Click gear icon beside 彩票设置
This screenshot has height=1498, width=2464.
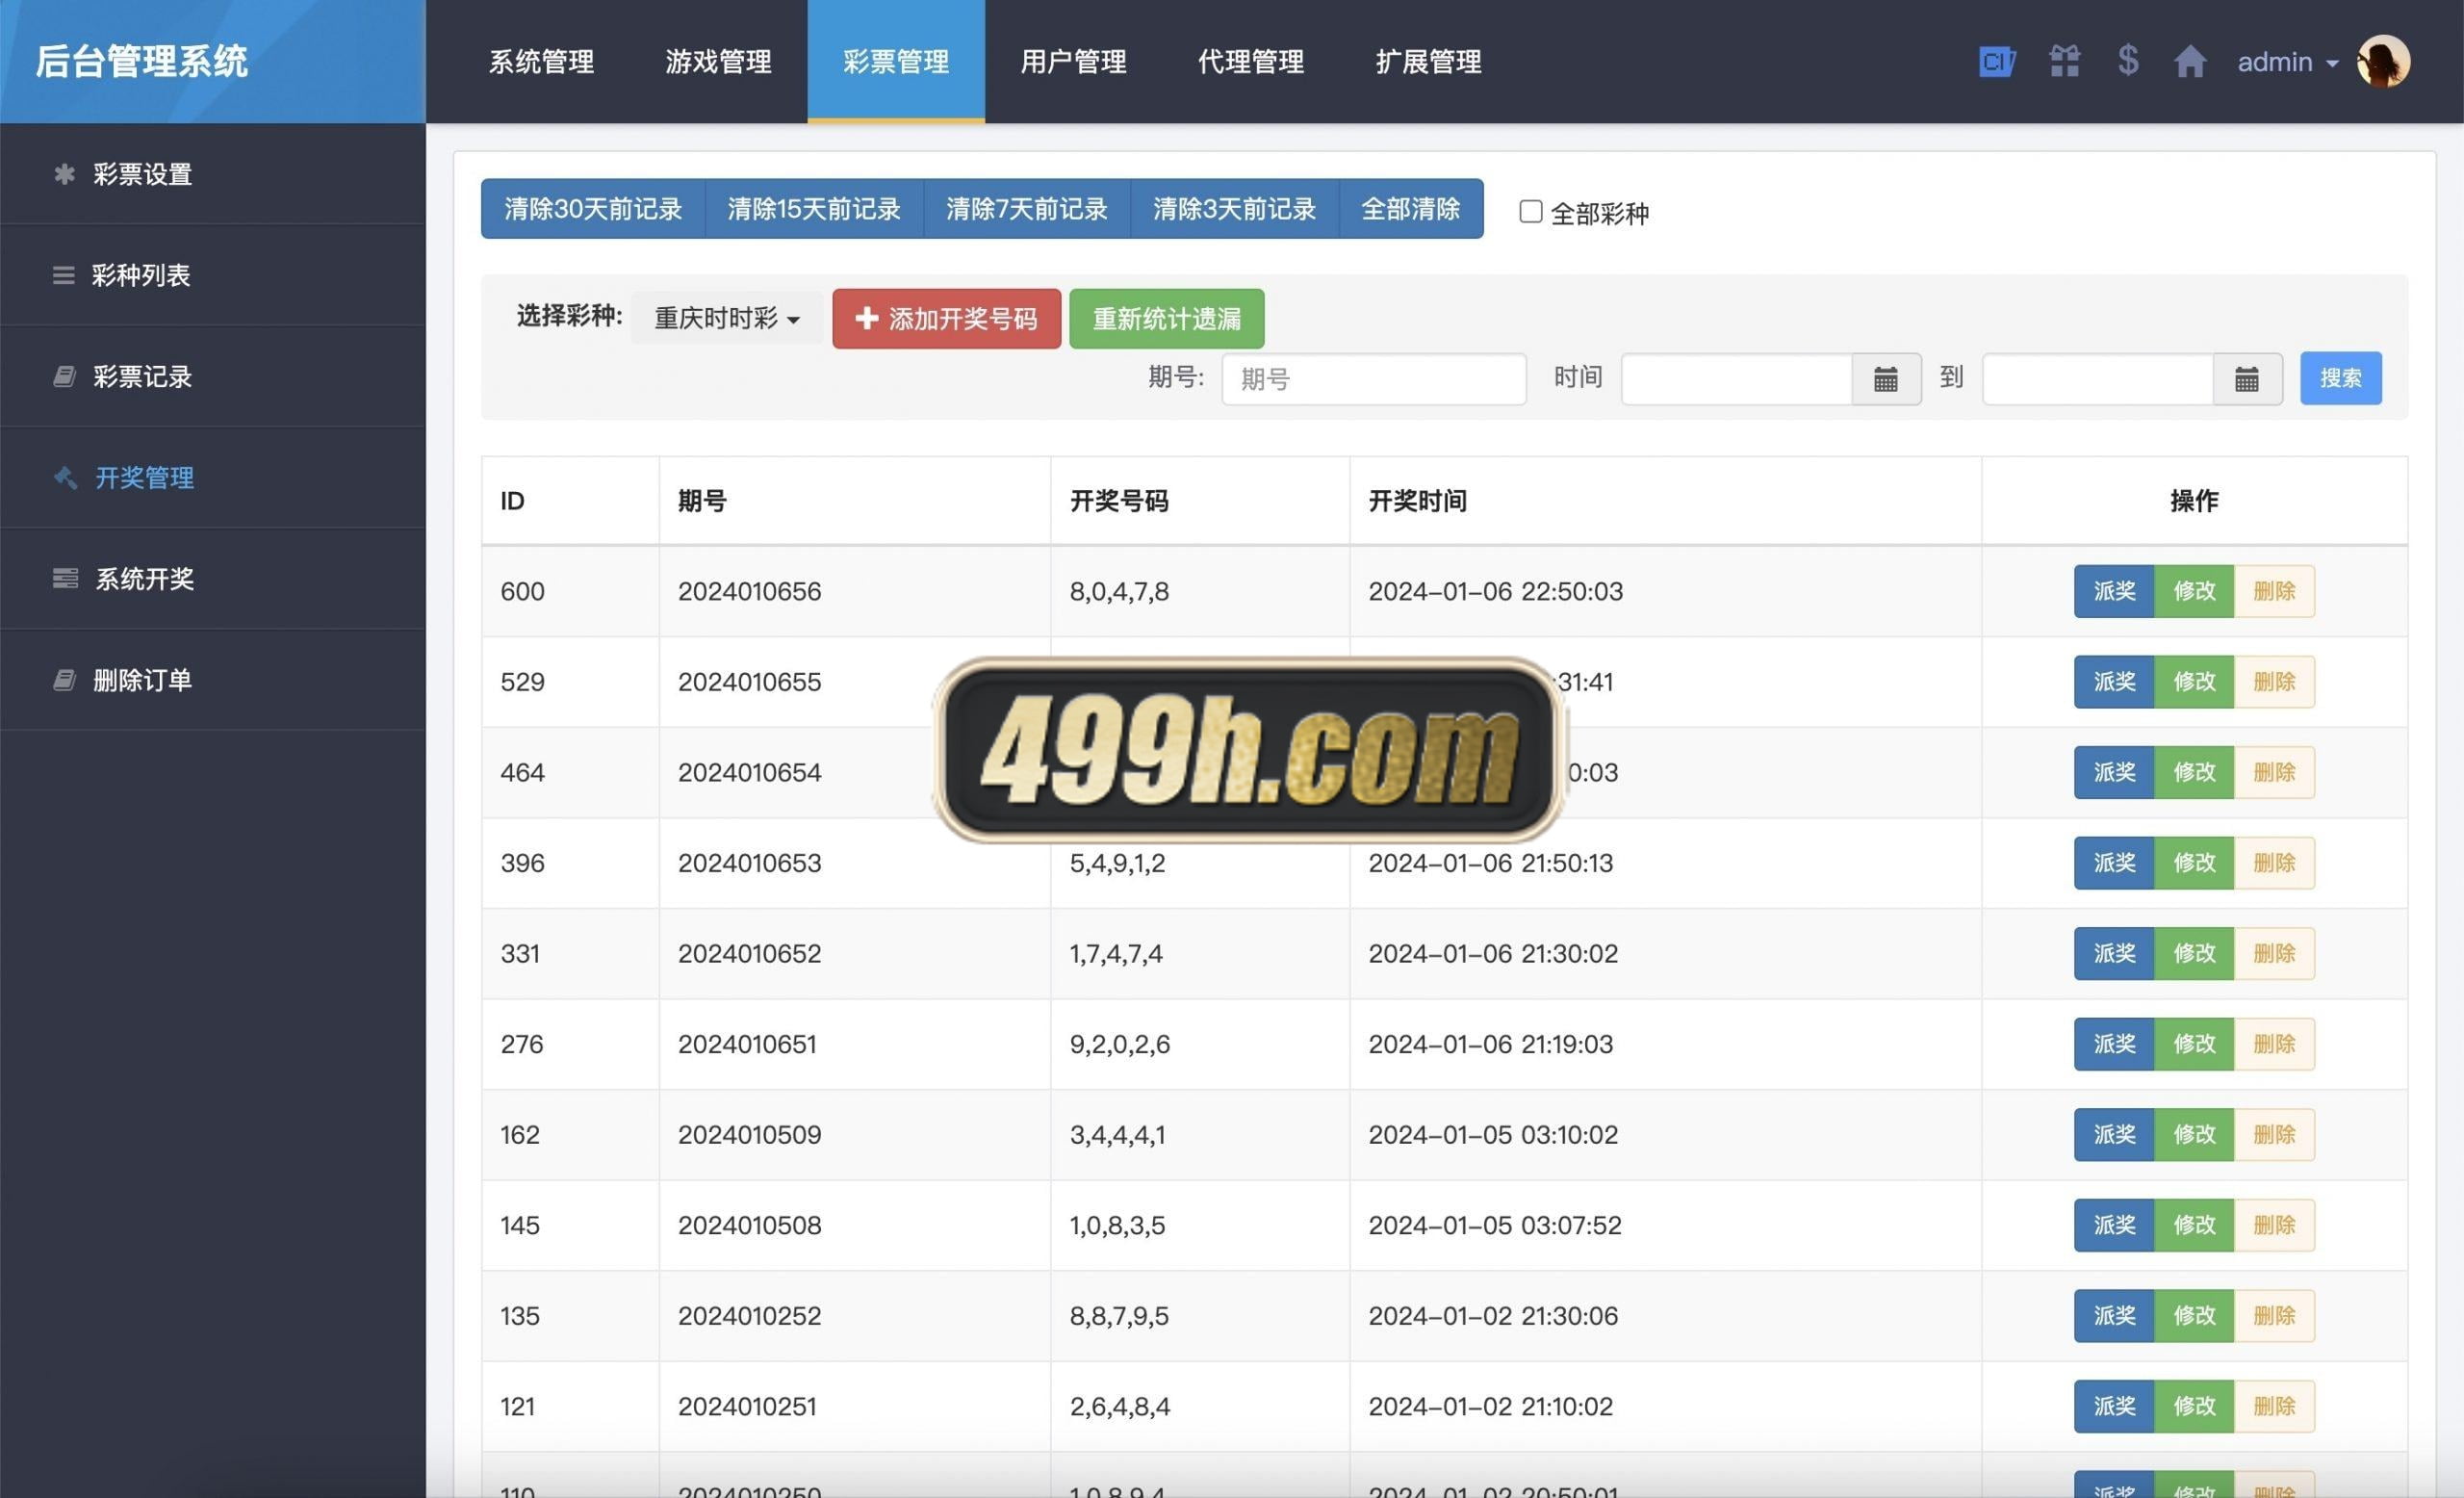click(x=64, y=174)
